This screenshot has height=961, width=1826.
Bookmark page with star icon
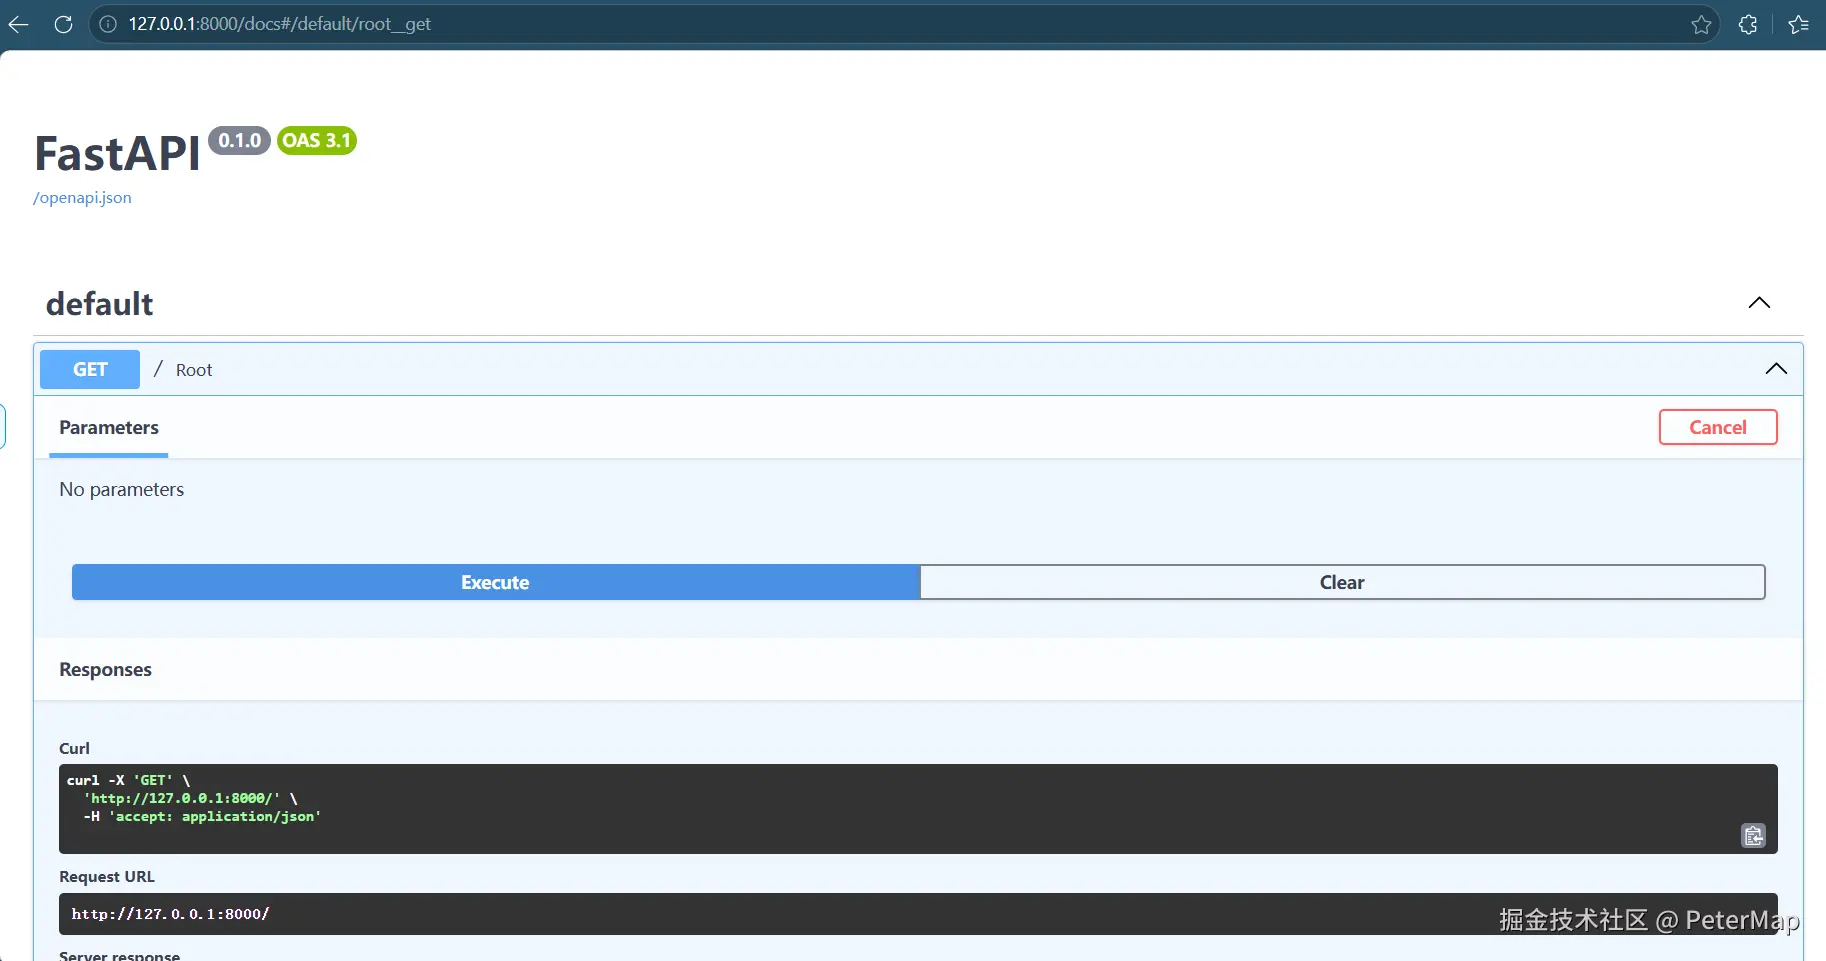(1701, 25)
